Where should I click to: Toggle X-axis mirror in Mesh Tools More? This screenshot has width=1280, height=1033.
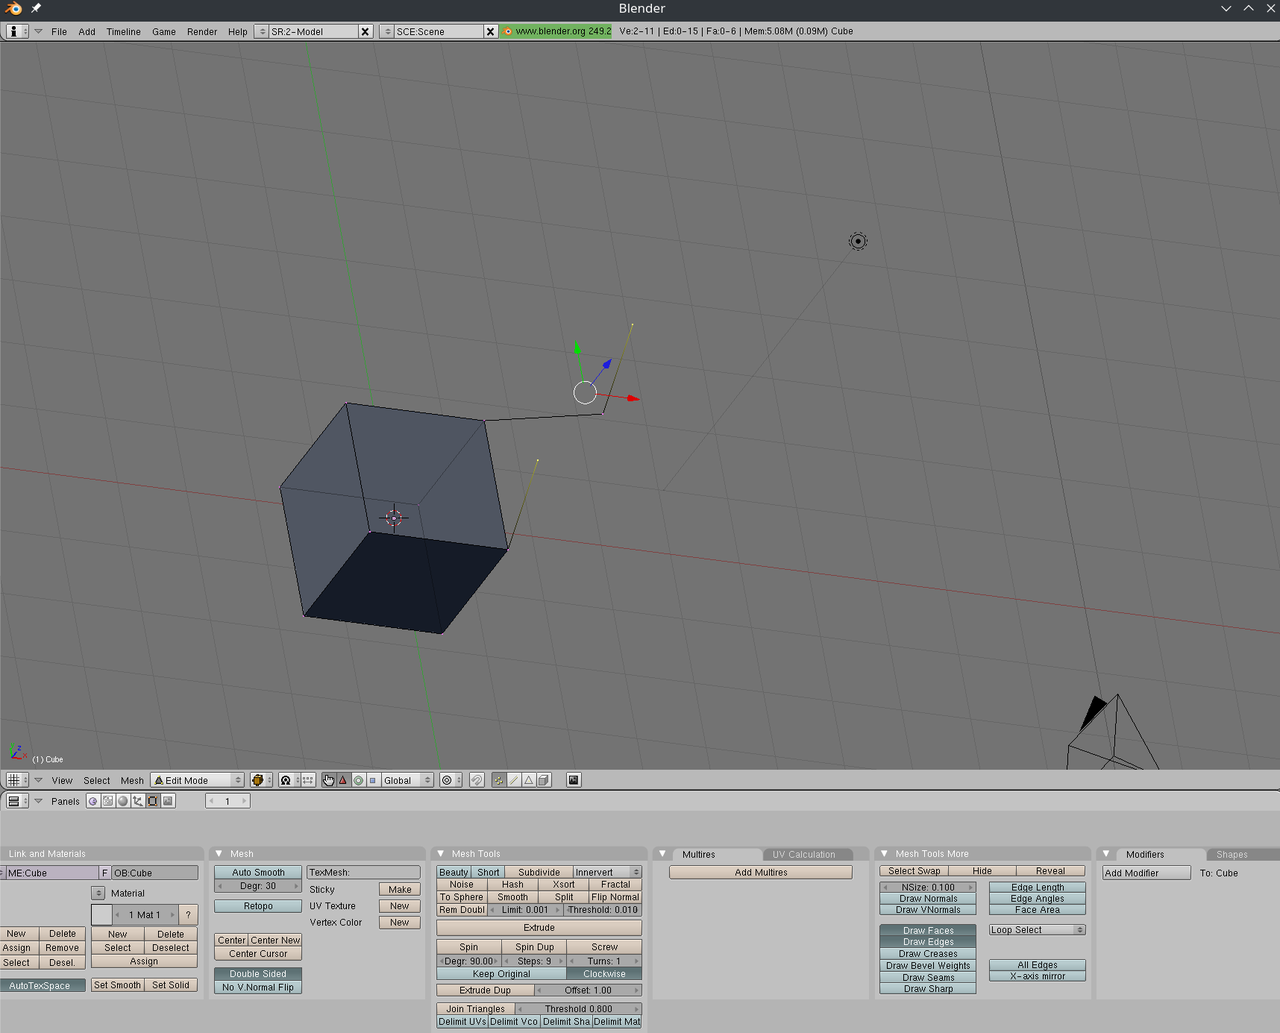click(x=1037, y=976)
